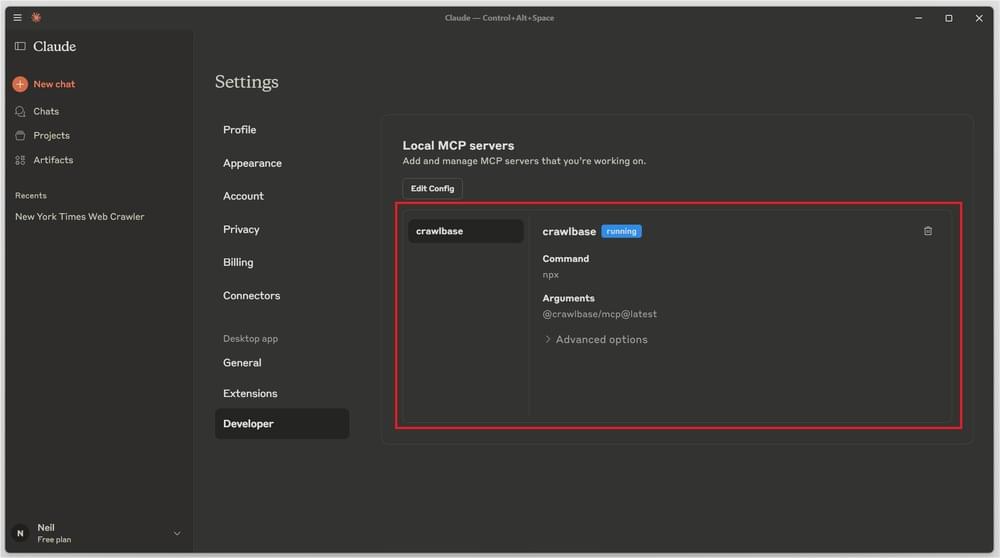Click the @crawlbase/mcp@latest argument text

pos(599,314)
